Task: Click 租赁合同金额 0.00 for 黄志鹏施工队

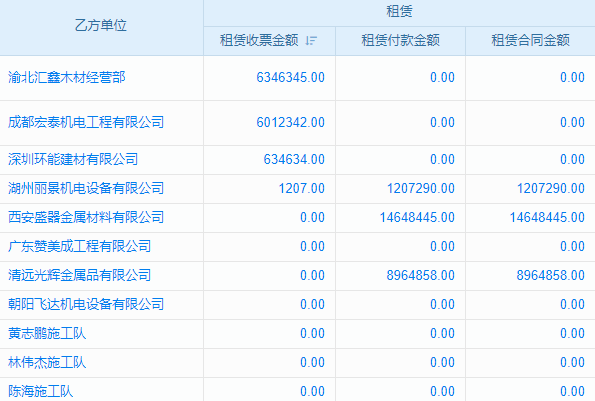Action: pyautogui.click(x=573, y=333)
